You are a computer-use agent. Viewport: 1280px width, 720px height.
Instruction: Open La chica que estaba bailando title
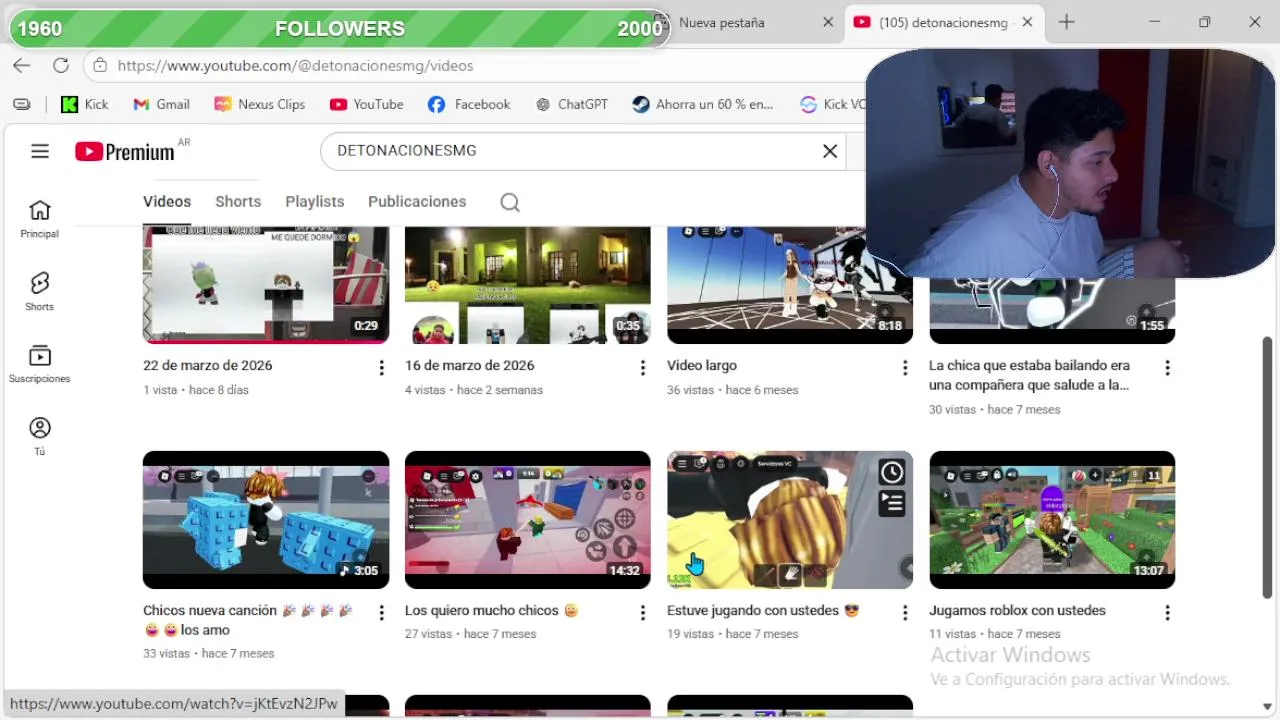pos(1029,375)
